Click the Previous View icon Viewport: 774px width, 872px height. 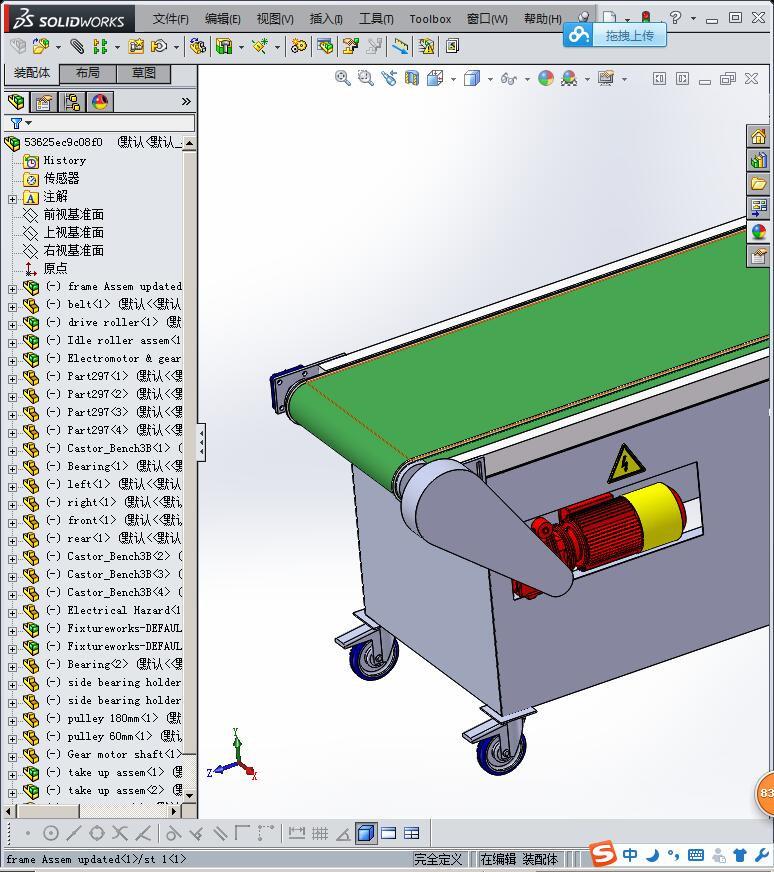[389, 78]
